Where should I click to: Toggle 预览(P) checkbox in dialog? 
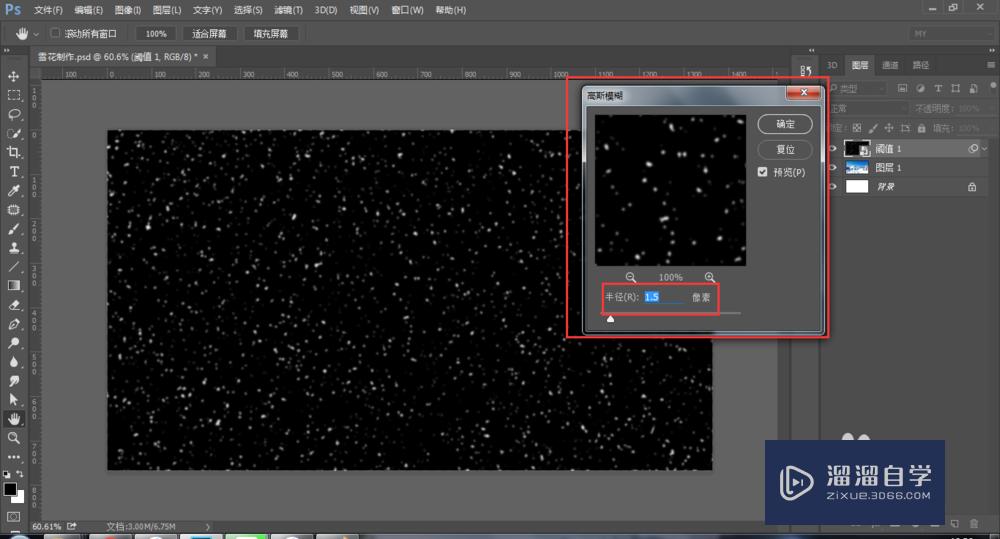(763, 172)
